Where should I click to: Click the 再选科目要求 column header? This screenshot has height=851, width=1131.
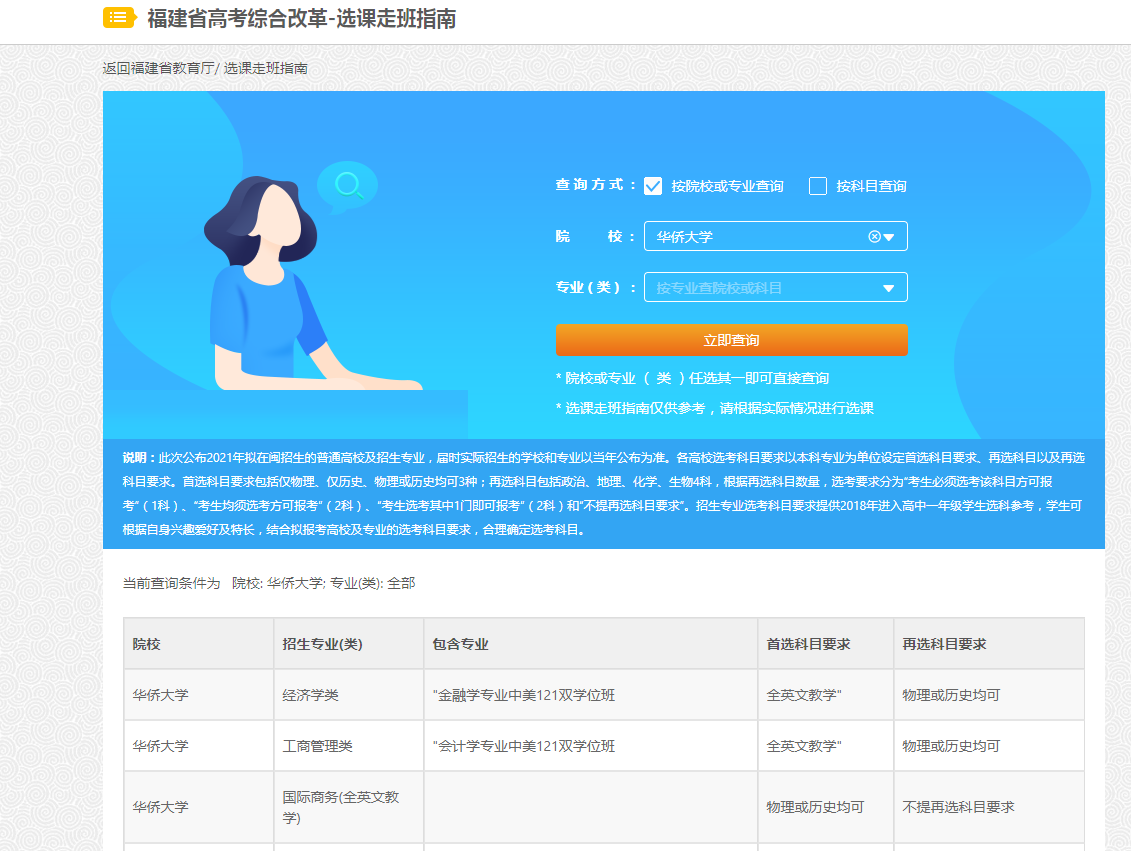click(989, 644)
